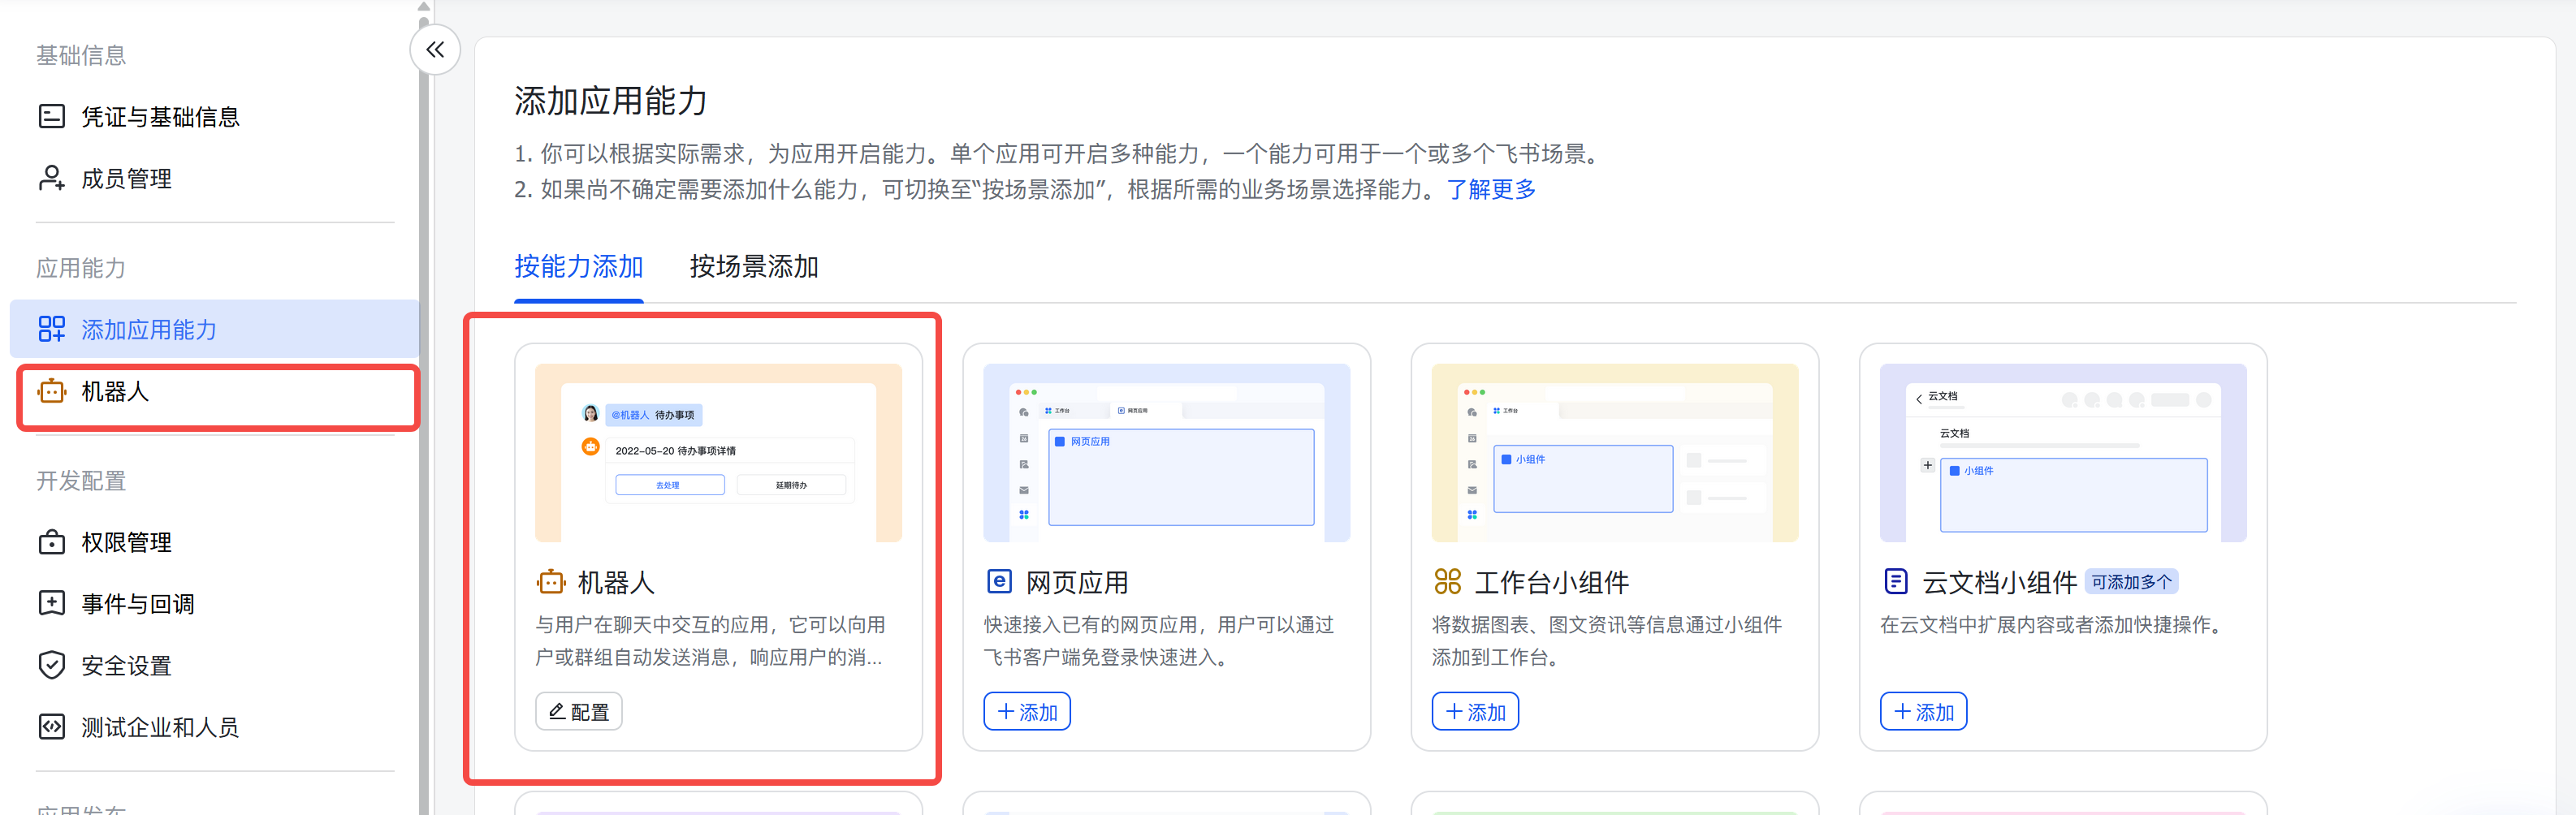Click the 可添加多个 tag beside 云文档小组件

click(2131, 581)
